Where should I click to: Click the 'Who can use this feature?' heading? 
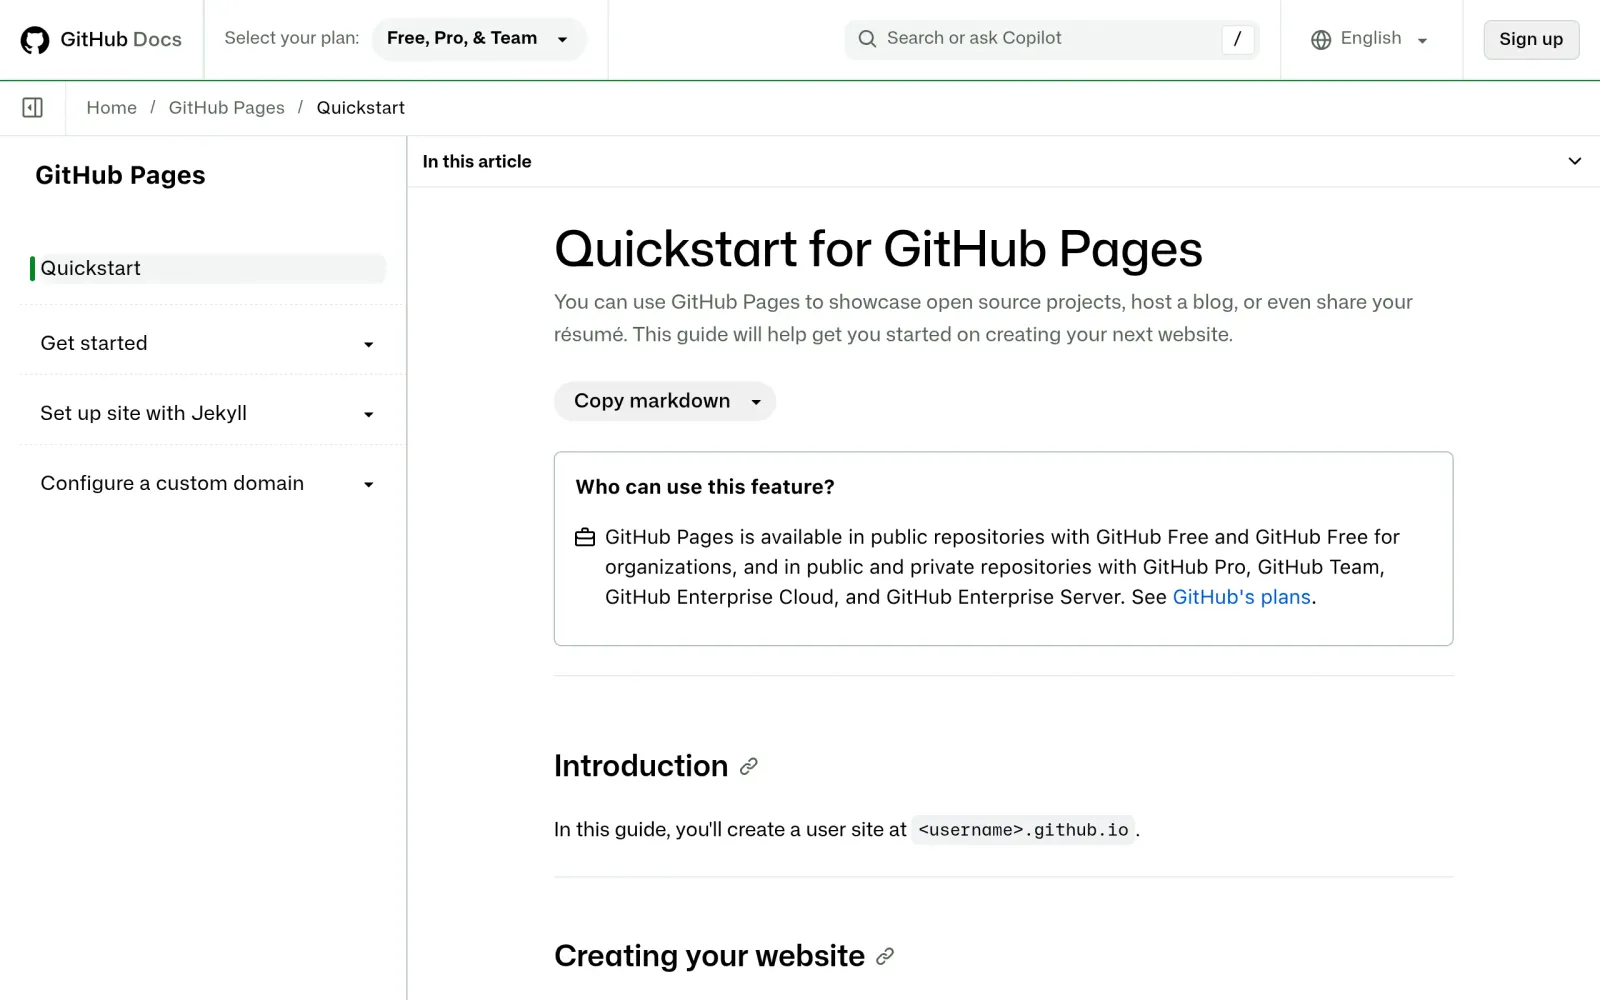click(x=705, y=487)
